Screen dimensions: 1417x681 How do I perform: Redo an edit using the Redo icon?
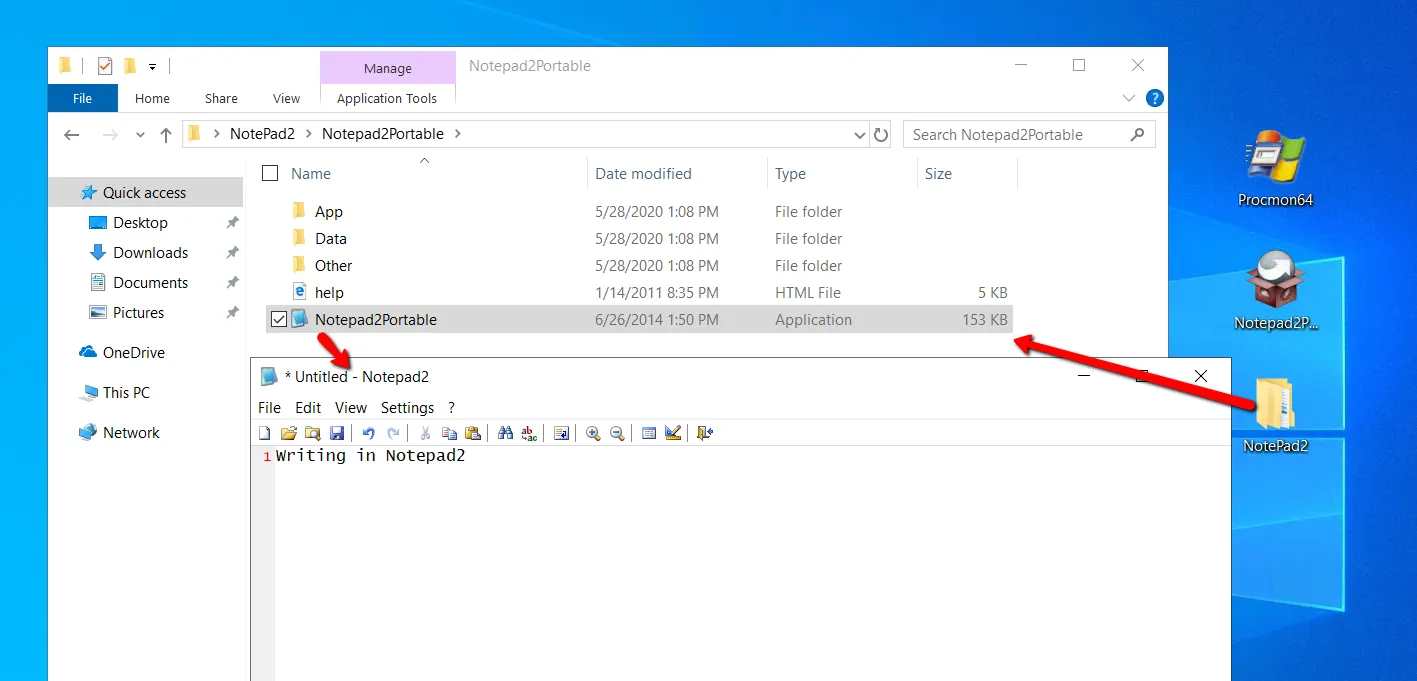[393, 432]
